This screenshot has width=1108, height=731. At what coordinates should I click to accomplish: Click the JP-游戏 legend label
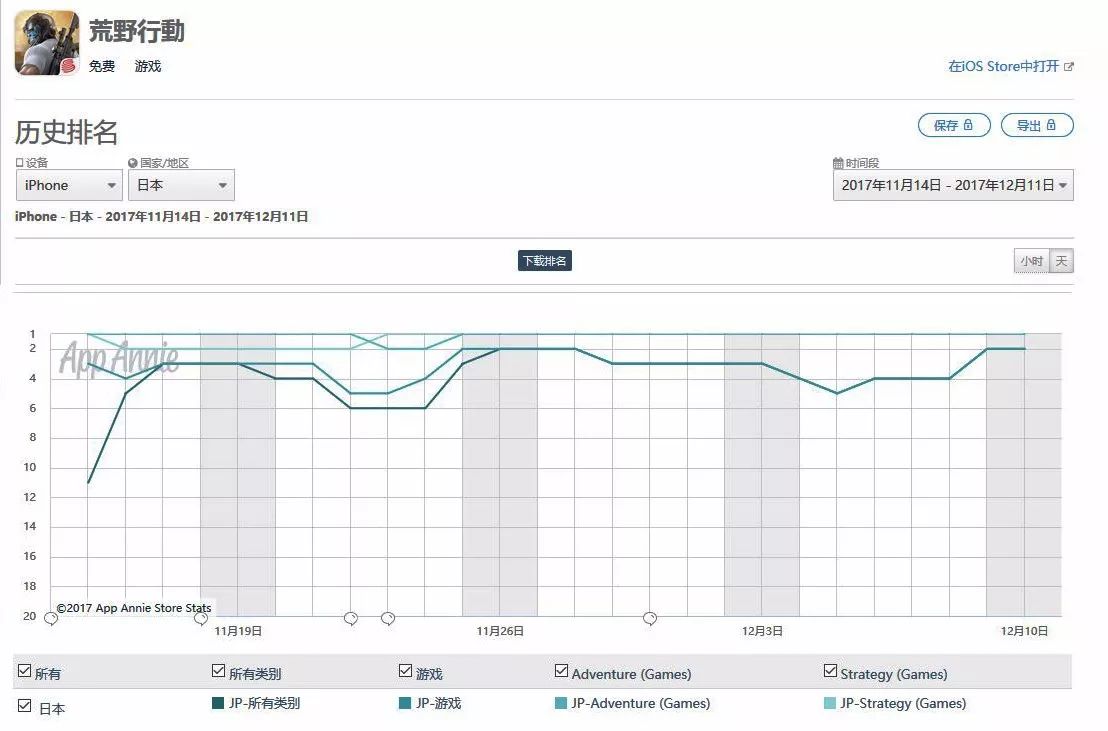(438, 703)
